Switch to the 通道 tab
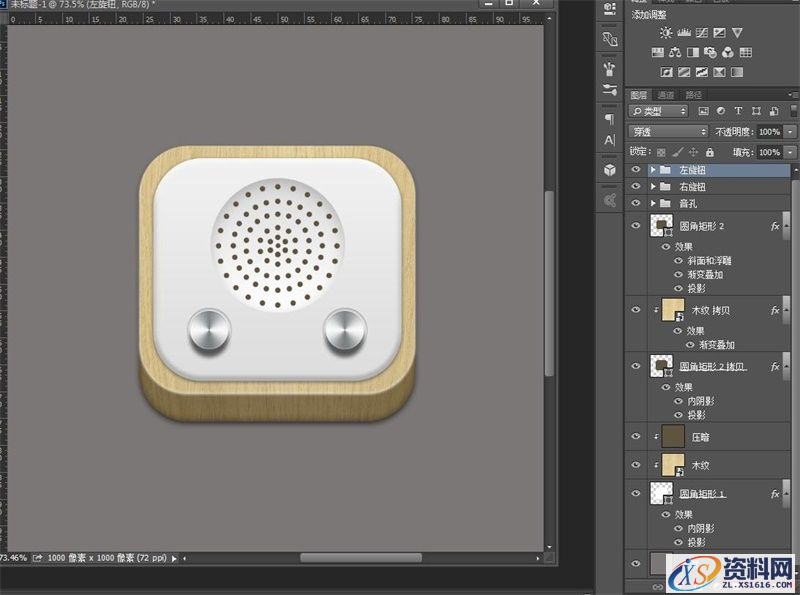The width and height of the screenshot is (800, 595). click(666, 95)
